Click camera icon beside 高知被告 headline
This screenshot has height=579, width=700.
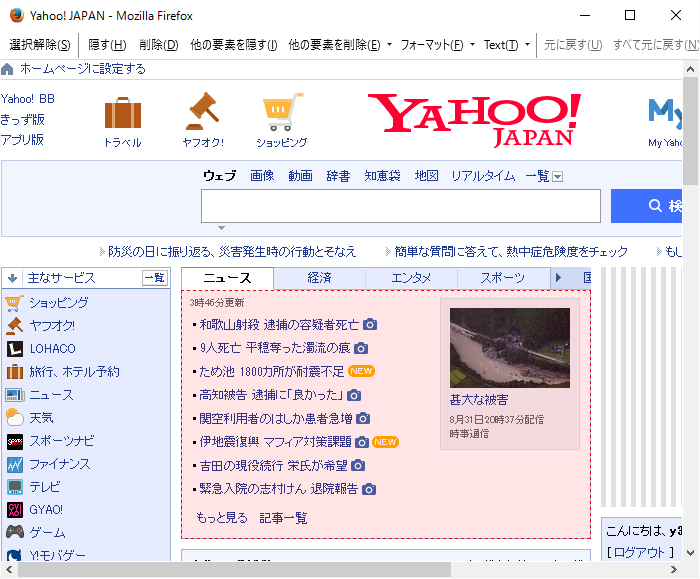tap(354, 395)
